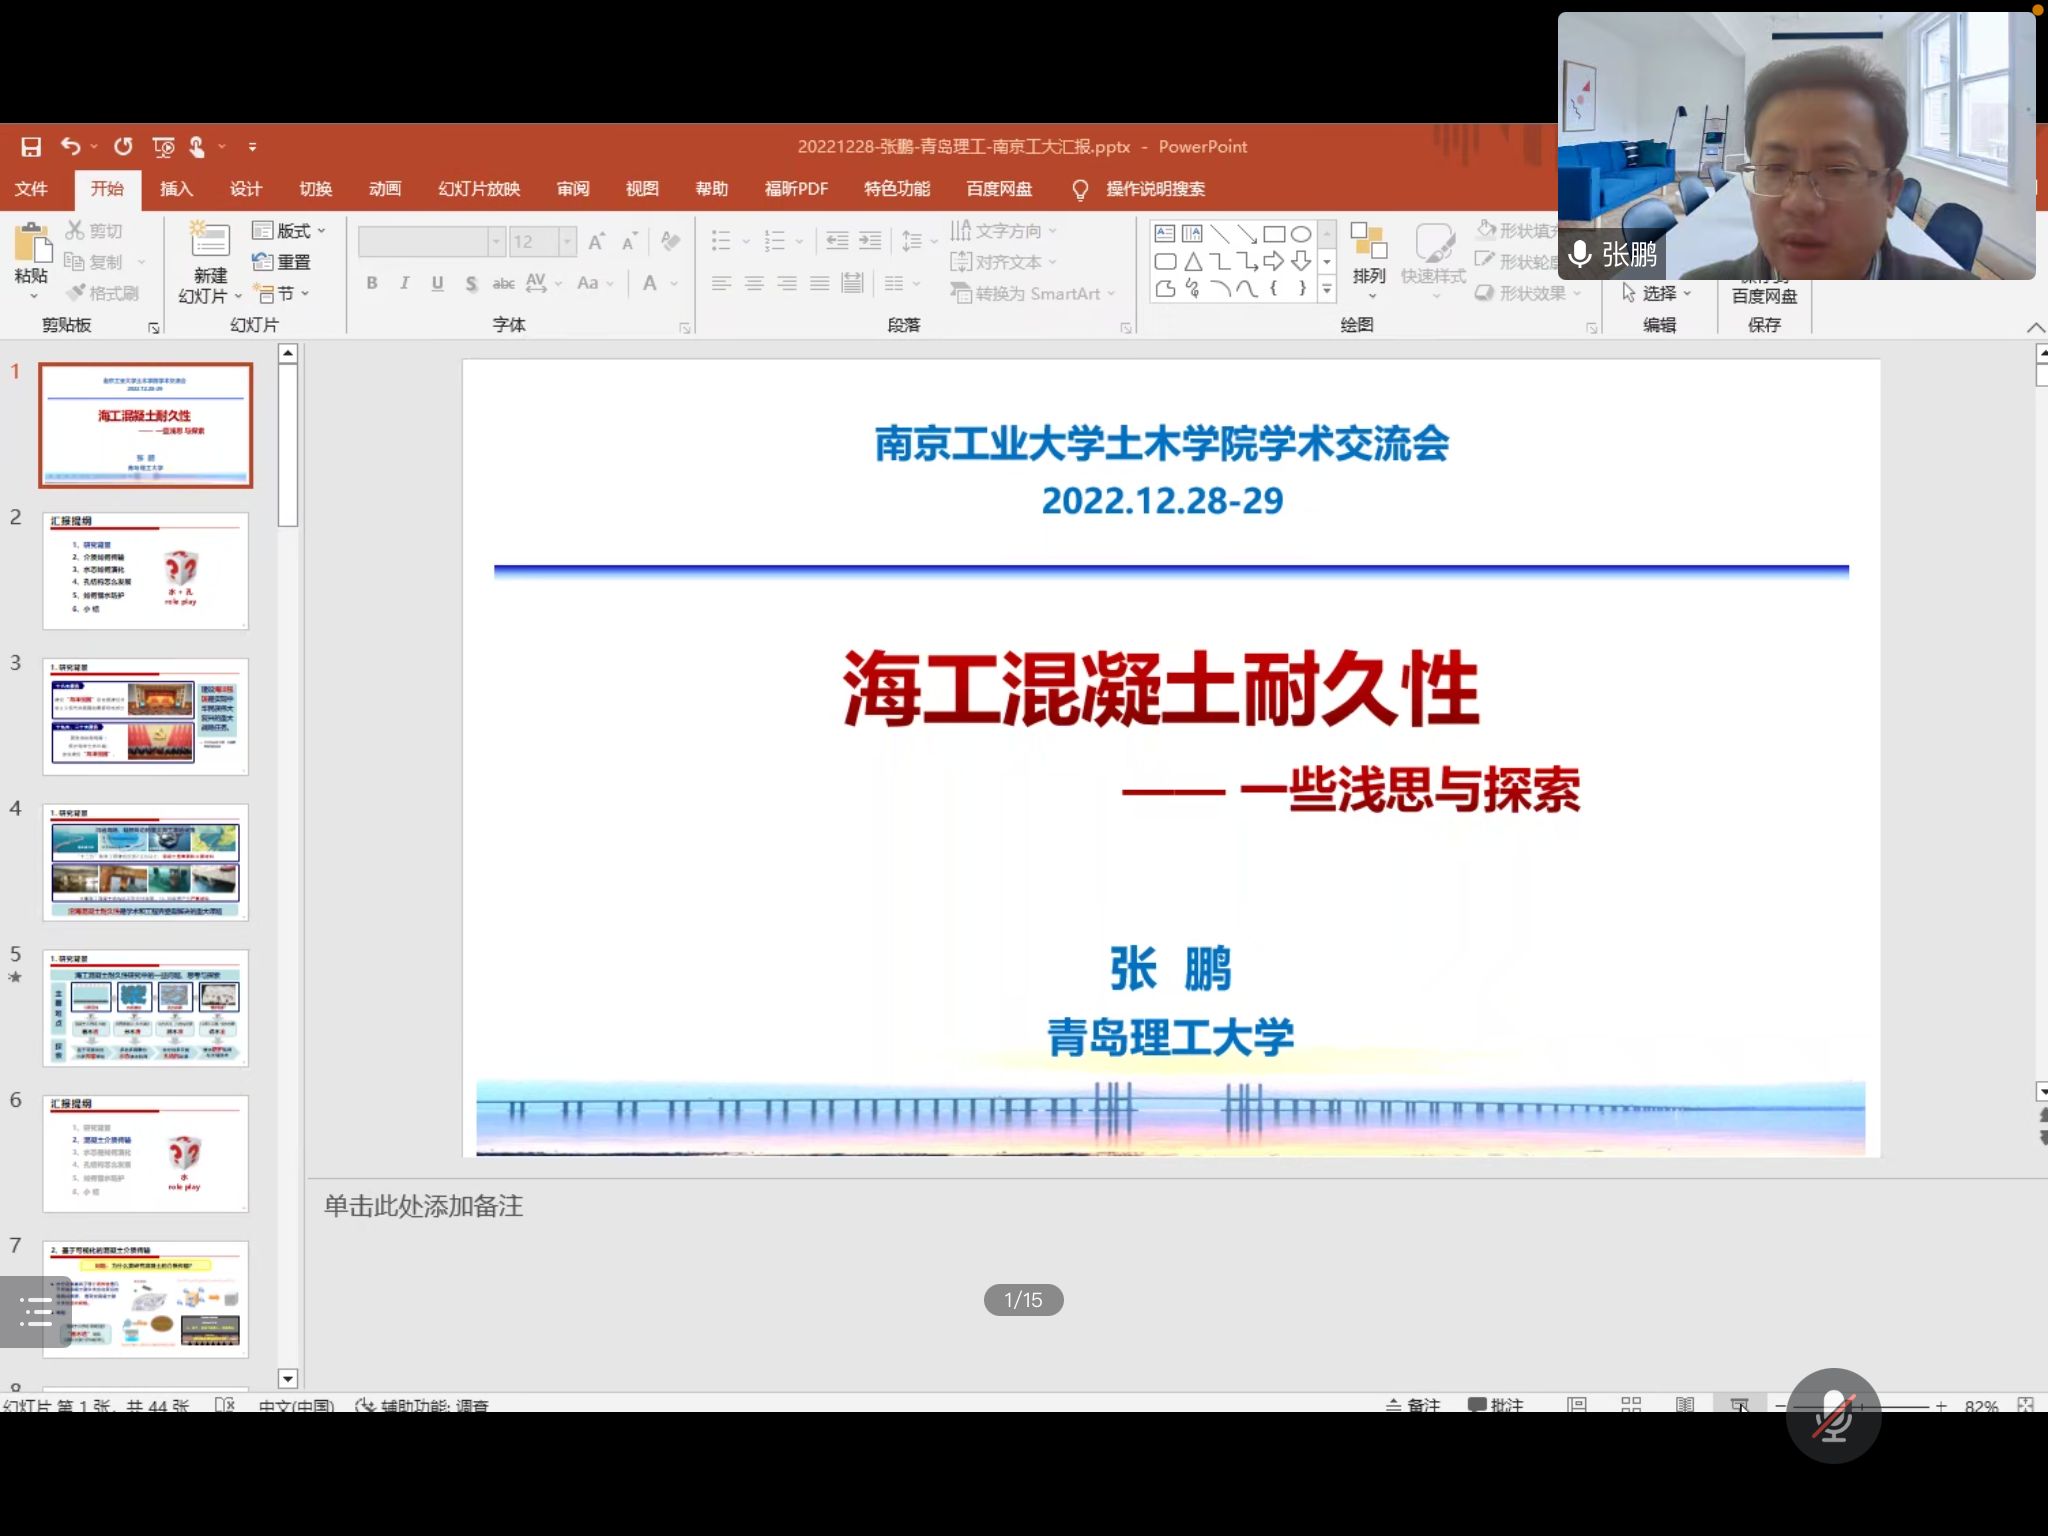Select the rectangle shape in shapes gallery
The height and width of the screenshot is (1536, 2048).
1274,234
